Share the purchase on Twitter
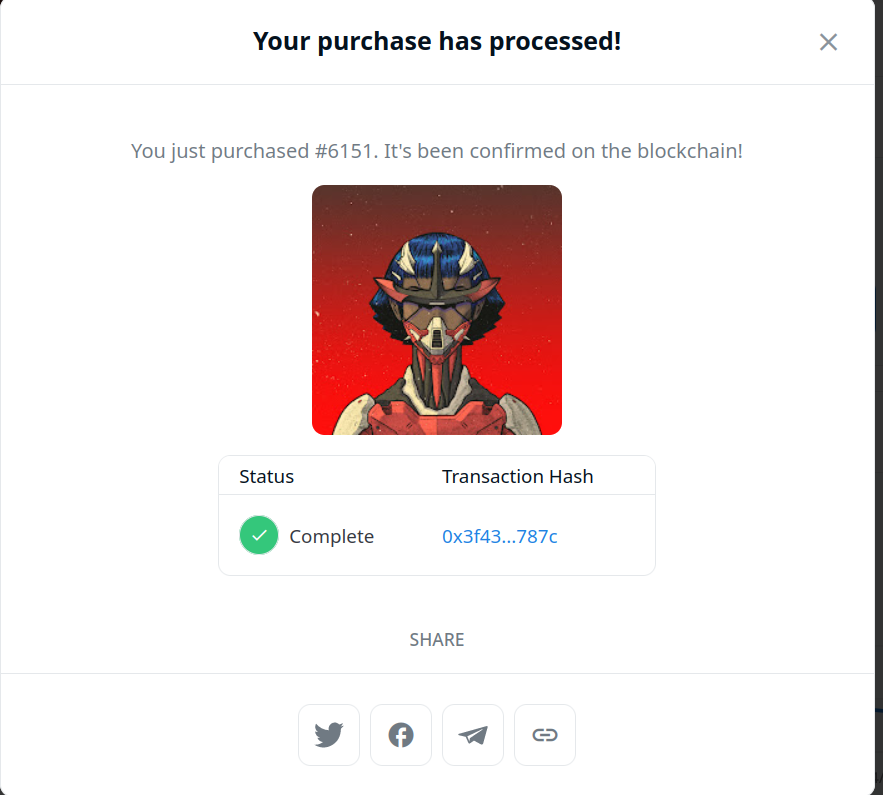Viewport: 883px width, 795px height. point(329,735)
